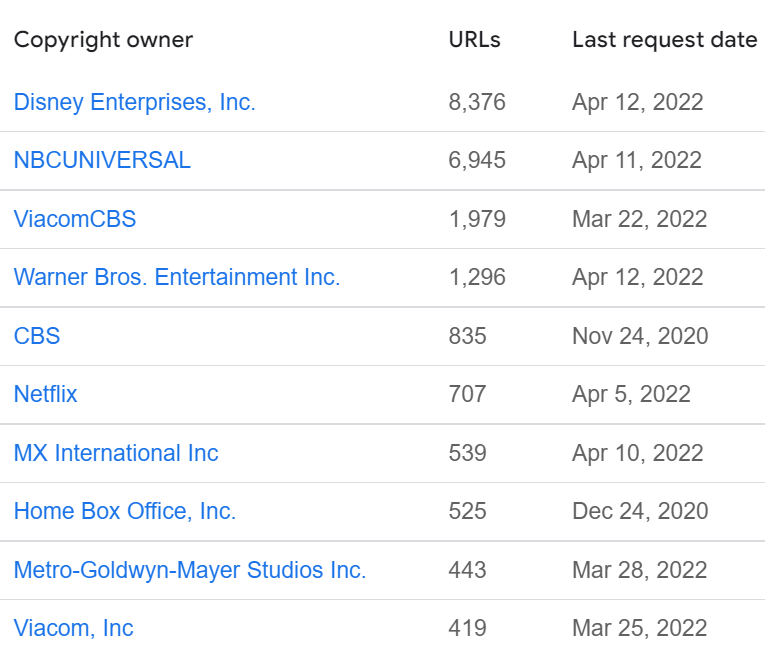Image resolution: width=765 pixels, height=650 pixels.
Task: Click the Dec 24, 2020 date cell
Action: 640,511
